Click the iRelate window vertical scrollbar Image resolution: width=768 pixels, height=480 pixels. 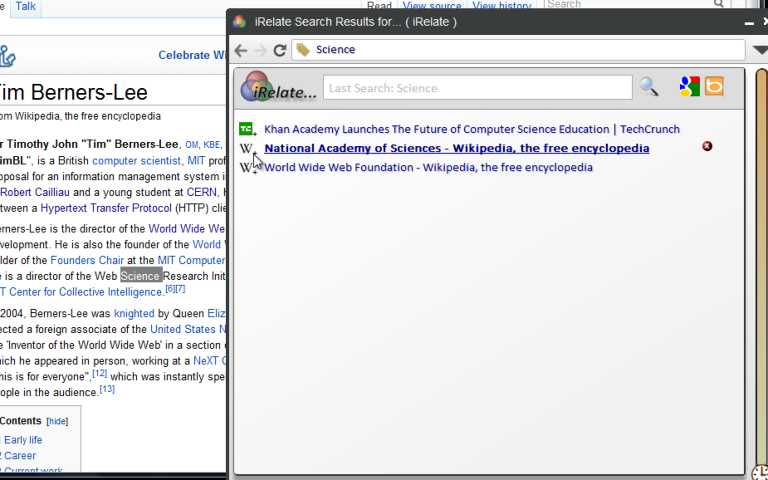[762, 269]
